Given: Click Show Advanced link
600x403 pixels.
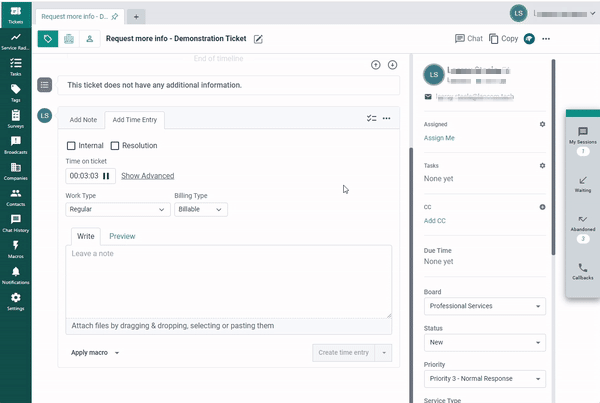Looking at the screenshot, I should pos(148,176).
